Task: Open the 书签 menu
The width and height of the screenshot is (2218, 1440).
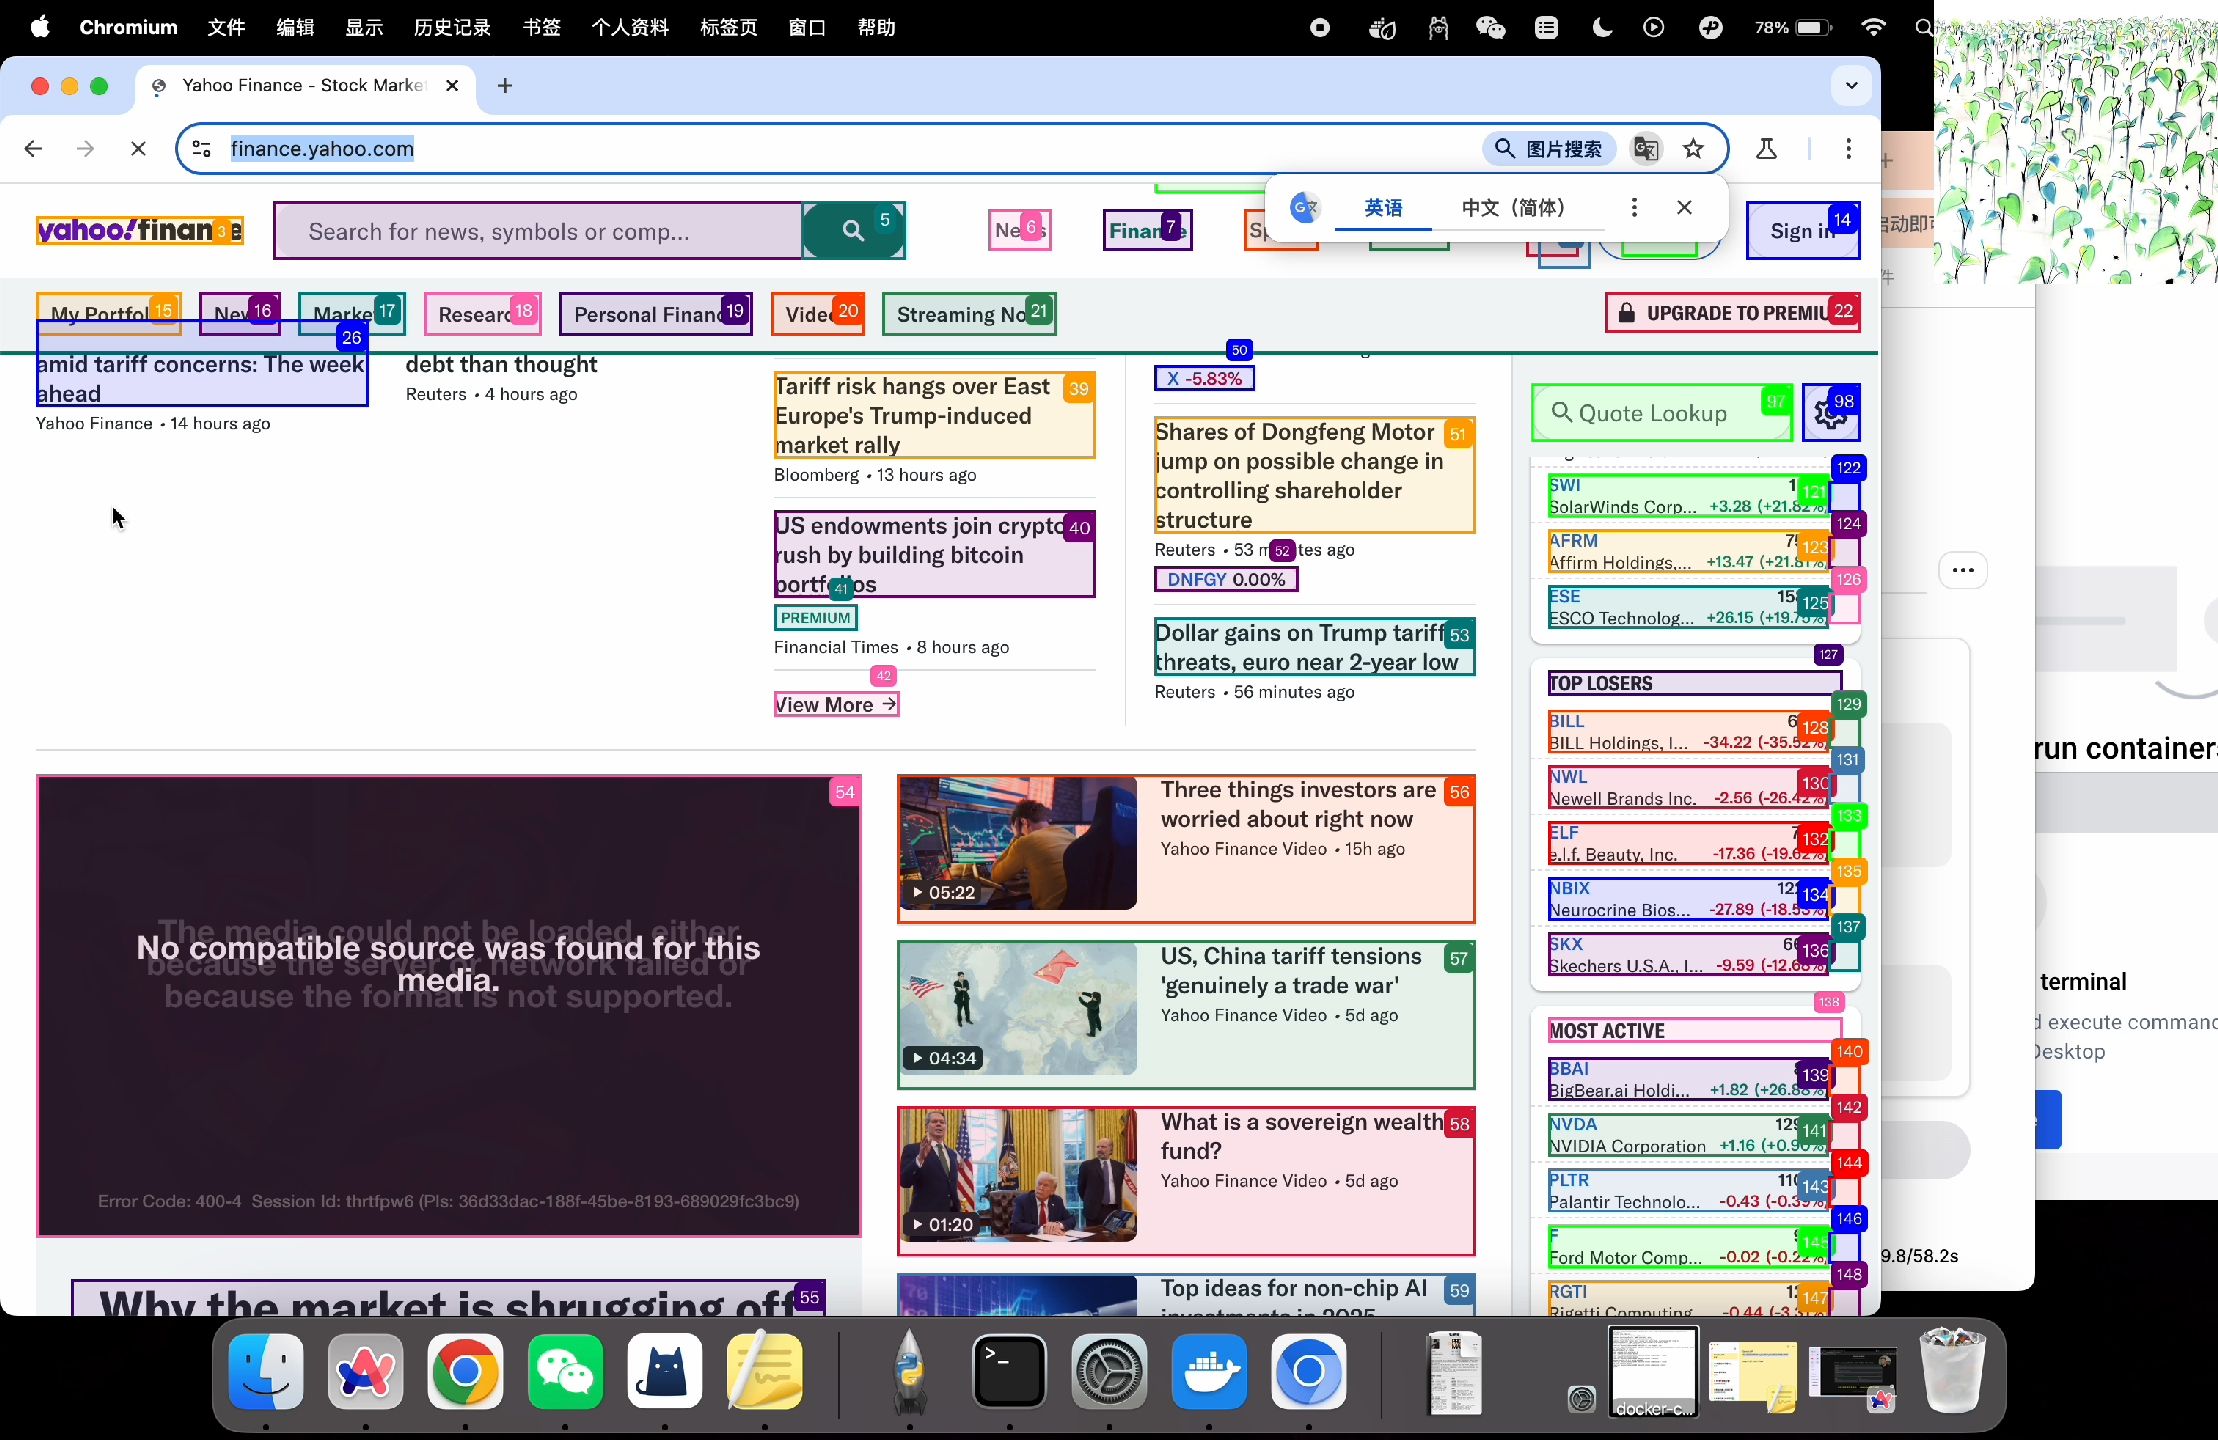Action: (x=541, y=27)
